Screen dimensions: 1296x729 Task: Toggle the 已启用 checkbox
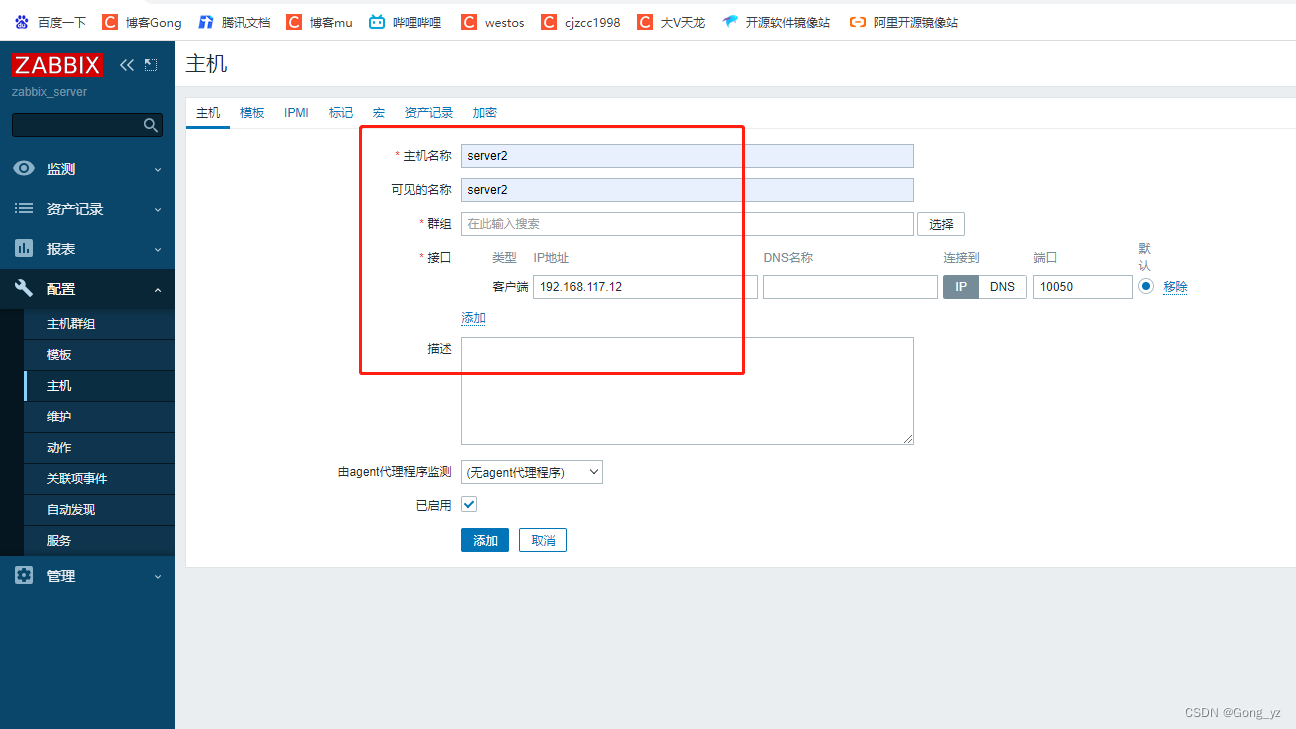[x=469, y=505]
